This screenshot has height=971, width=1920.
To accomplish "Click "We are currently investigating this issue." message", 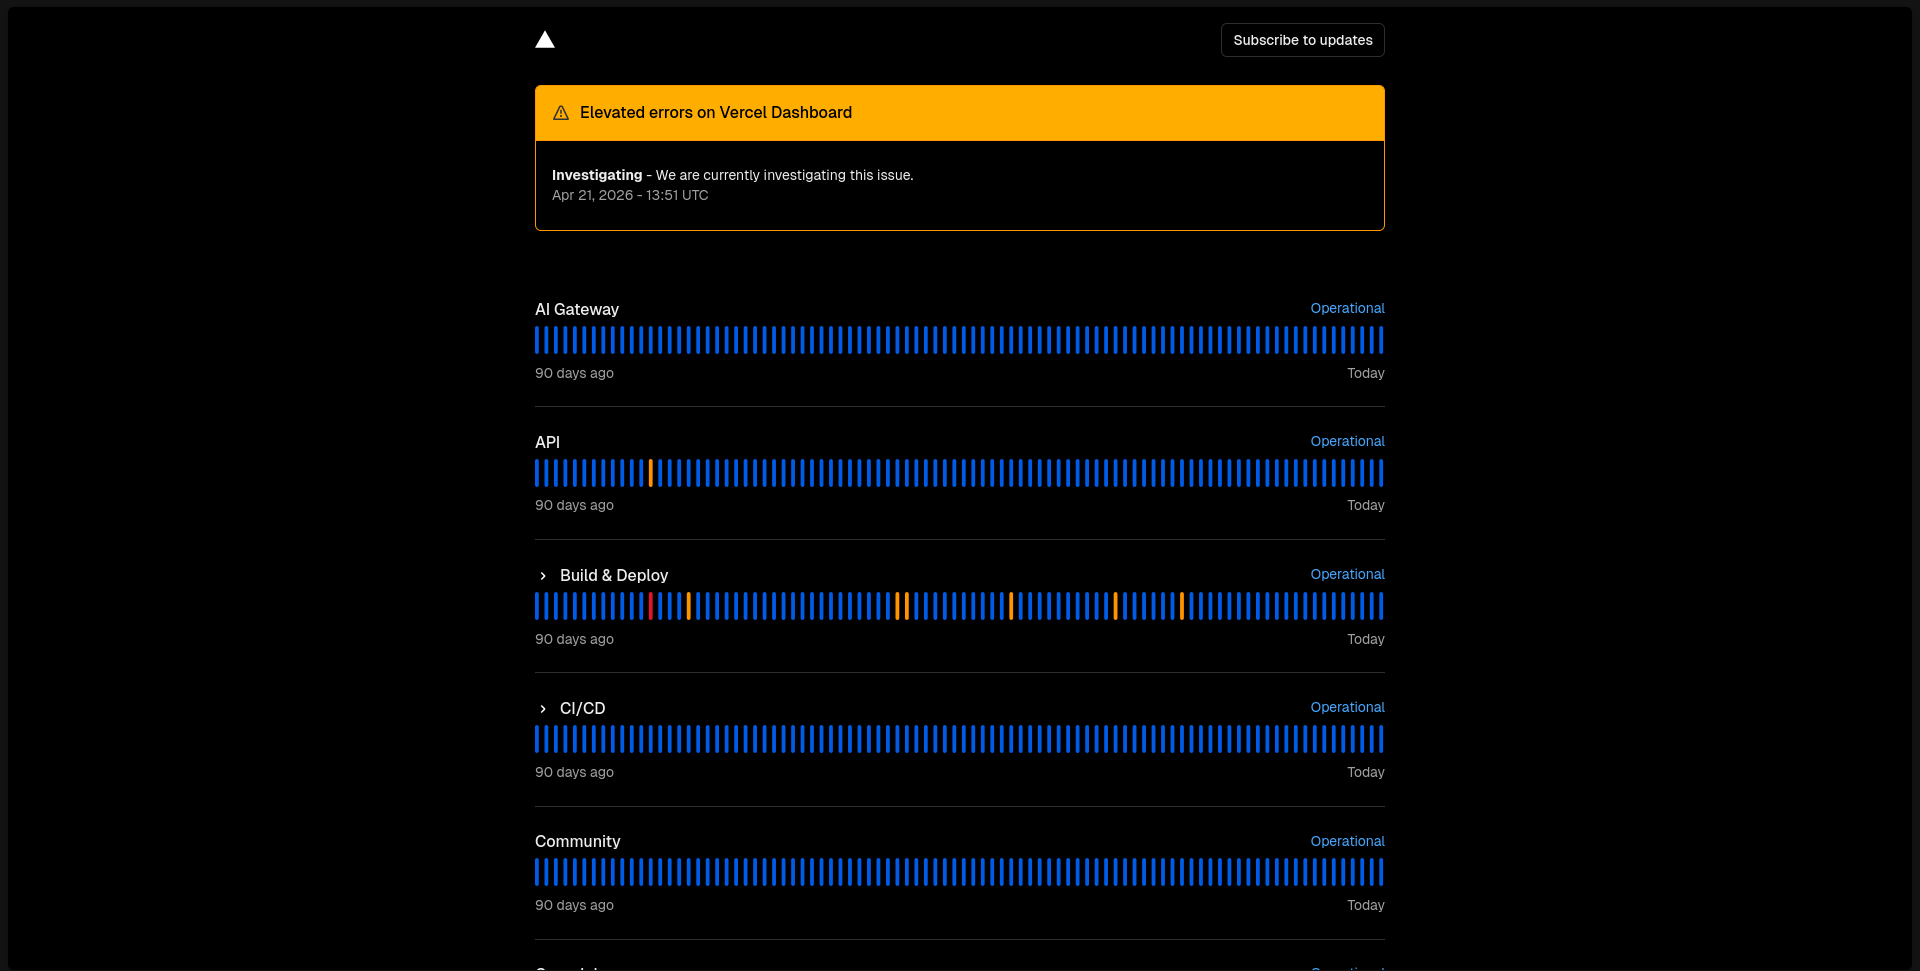I will (x=785, y=175).
